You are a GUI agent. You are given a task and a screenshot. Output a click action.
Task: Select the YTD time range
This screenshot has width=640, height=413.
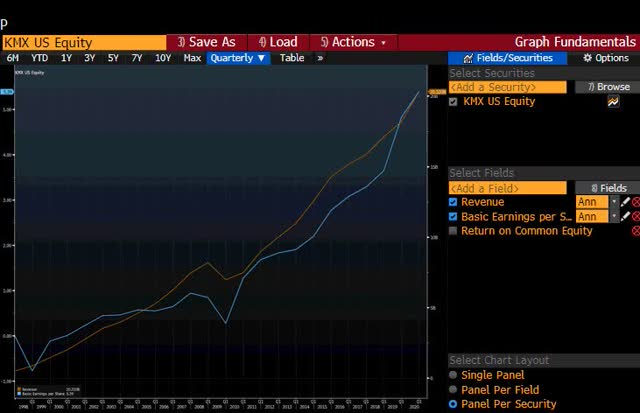40,58
